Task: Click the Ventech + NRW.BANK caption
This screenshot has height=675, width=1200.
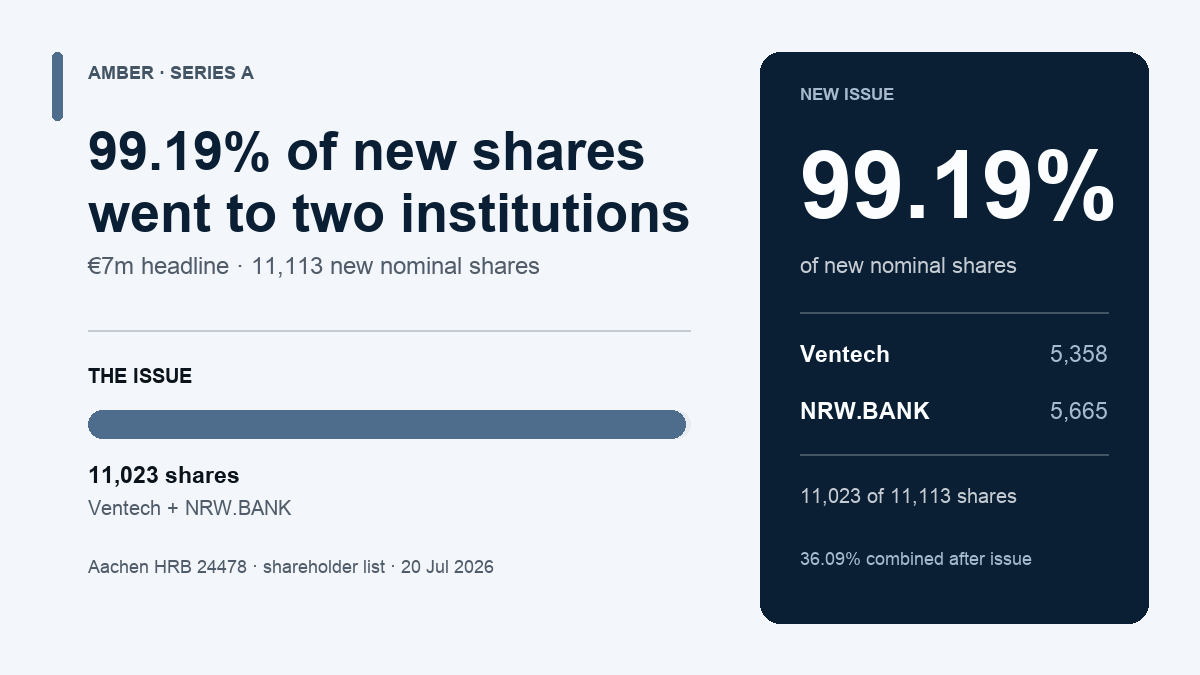Action: coord(190,508)
